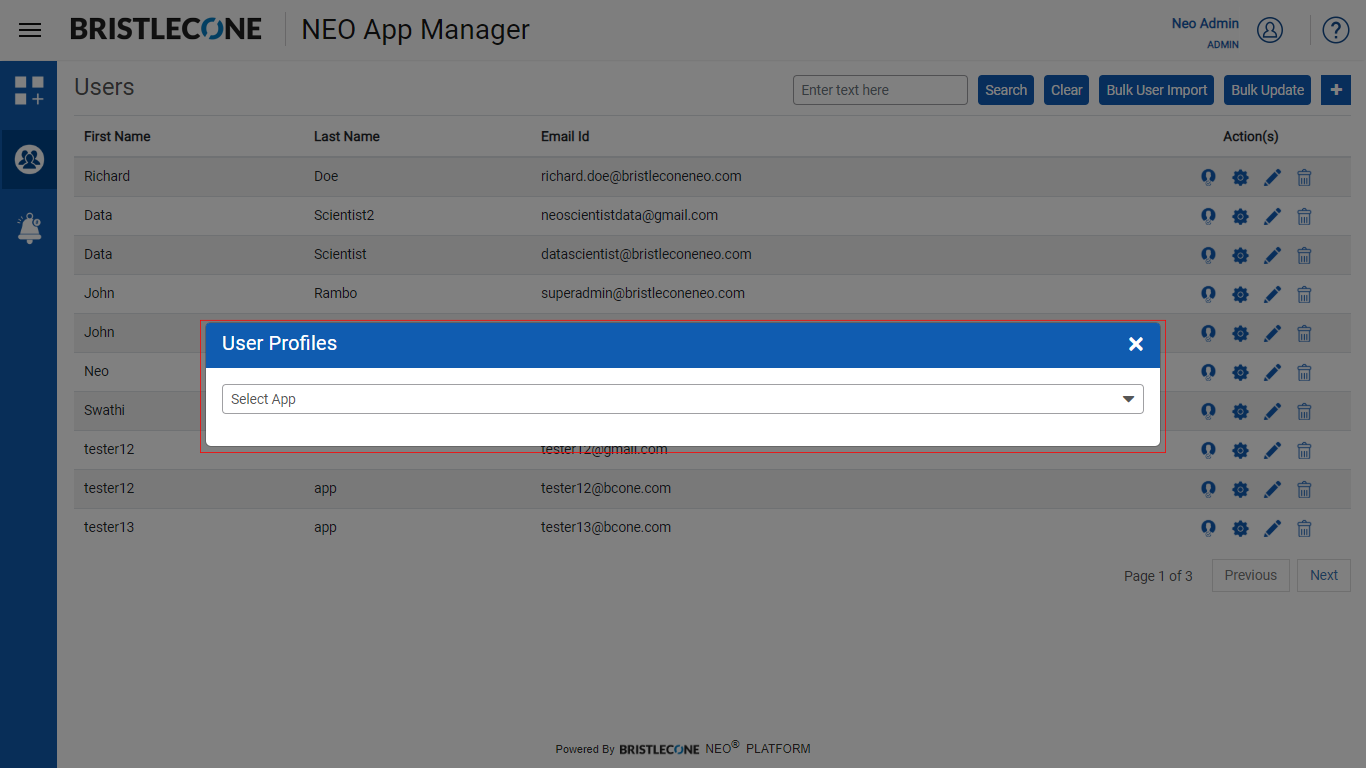Edit the Swathi user row
The height and width of the screenshot is (768, 1366).
[x=1272, y=411]
